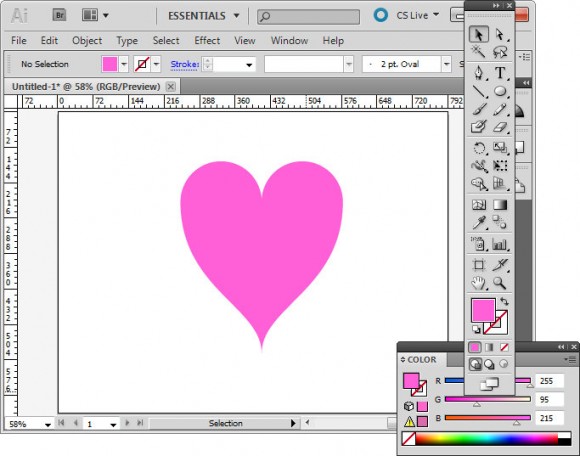Select the Pen tool
Screen dimensions: 580x456
tap(479, 73)
